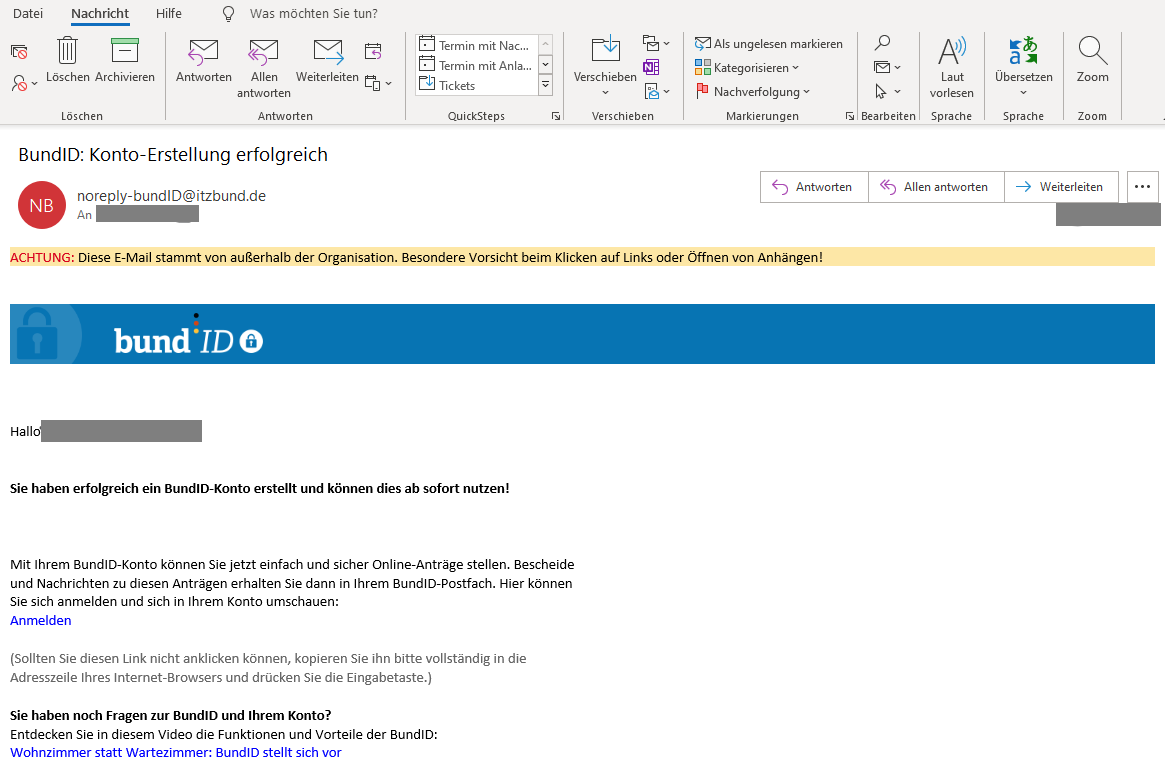Image resolution: width=1165 pixels, height=780 pixels.
Task: Click Weiterleiten button in message header
Action: 1061,187
